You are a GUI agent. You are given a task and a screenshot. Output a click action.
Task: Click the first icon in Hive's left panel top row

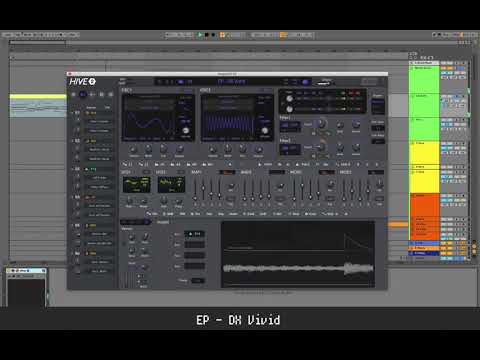[x=74, y=95]
